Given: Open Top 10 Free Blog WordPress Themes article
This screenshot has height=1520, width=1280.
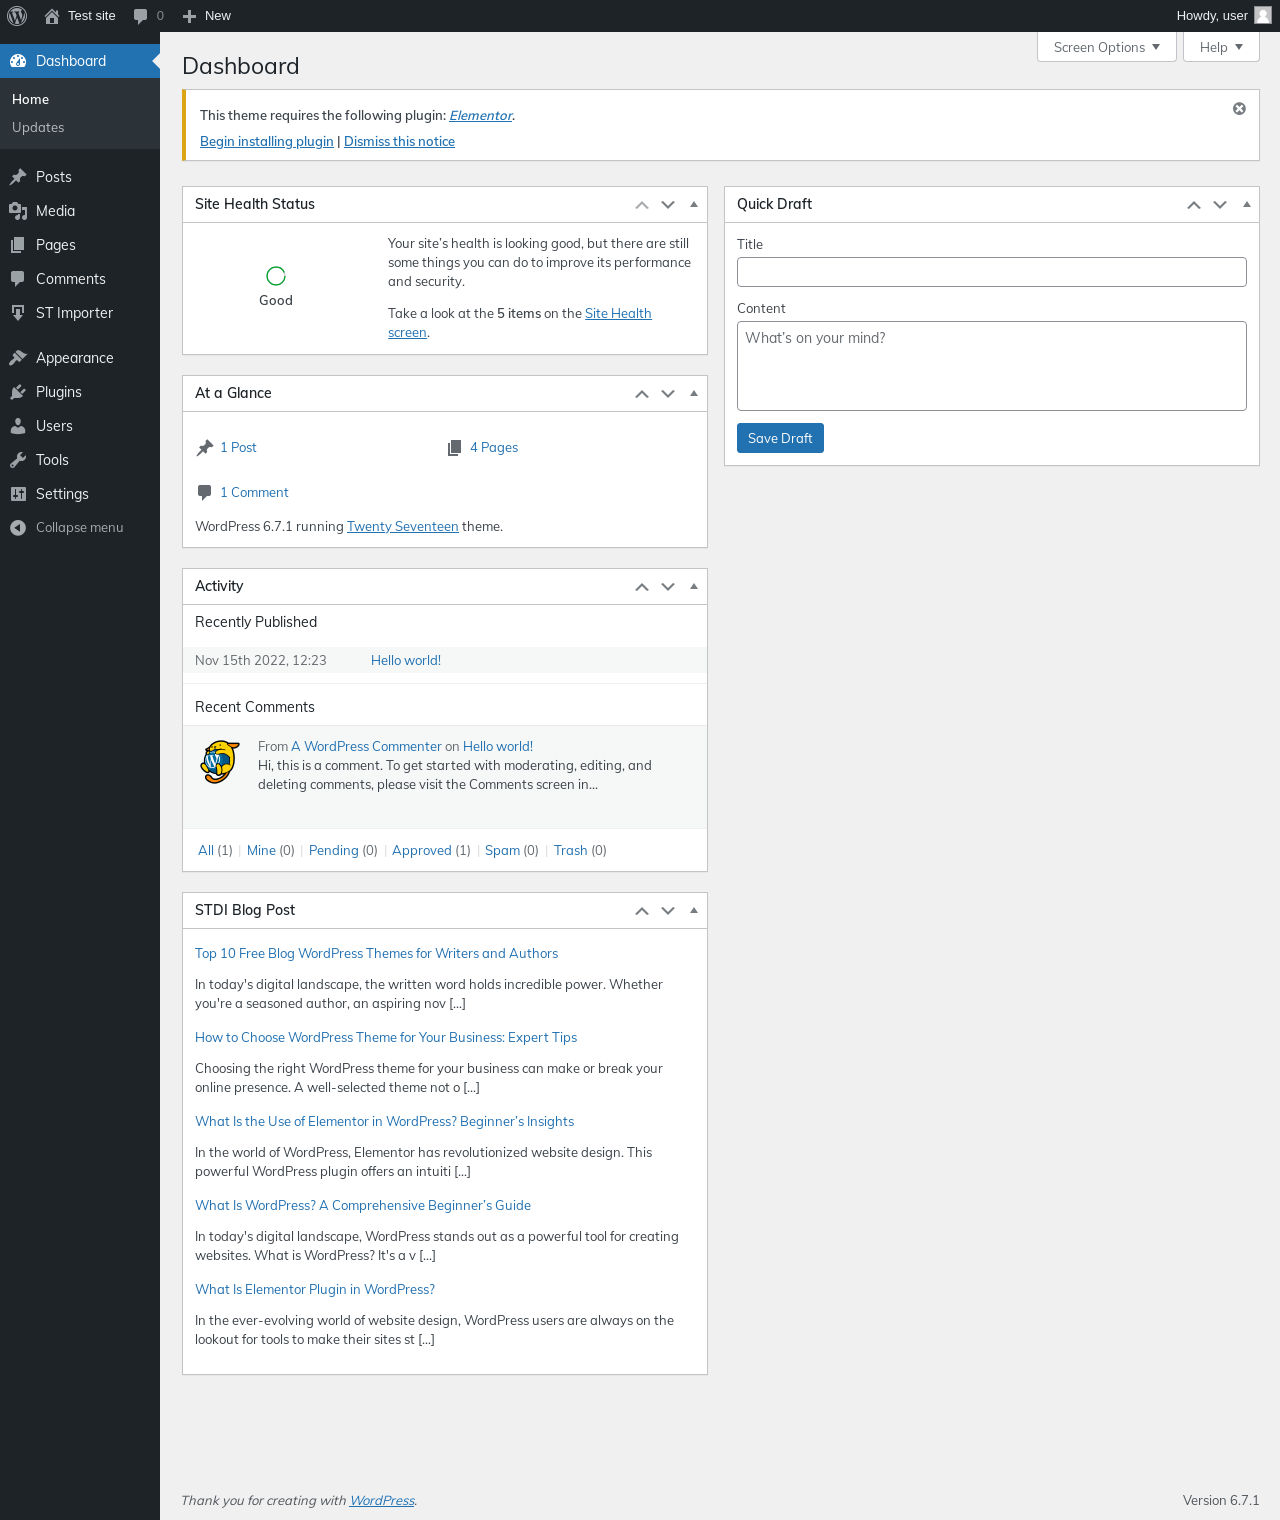Looking at the screenshot, I should coord(376,954).
